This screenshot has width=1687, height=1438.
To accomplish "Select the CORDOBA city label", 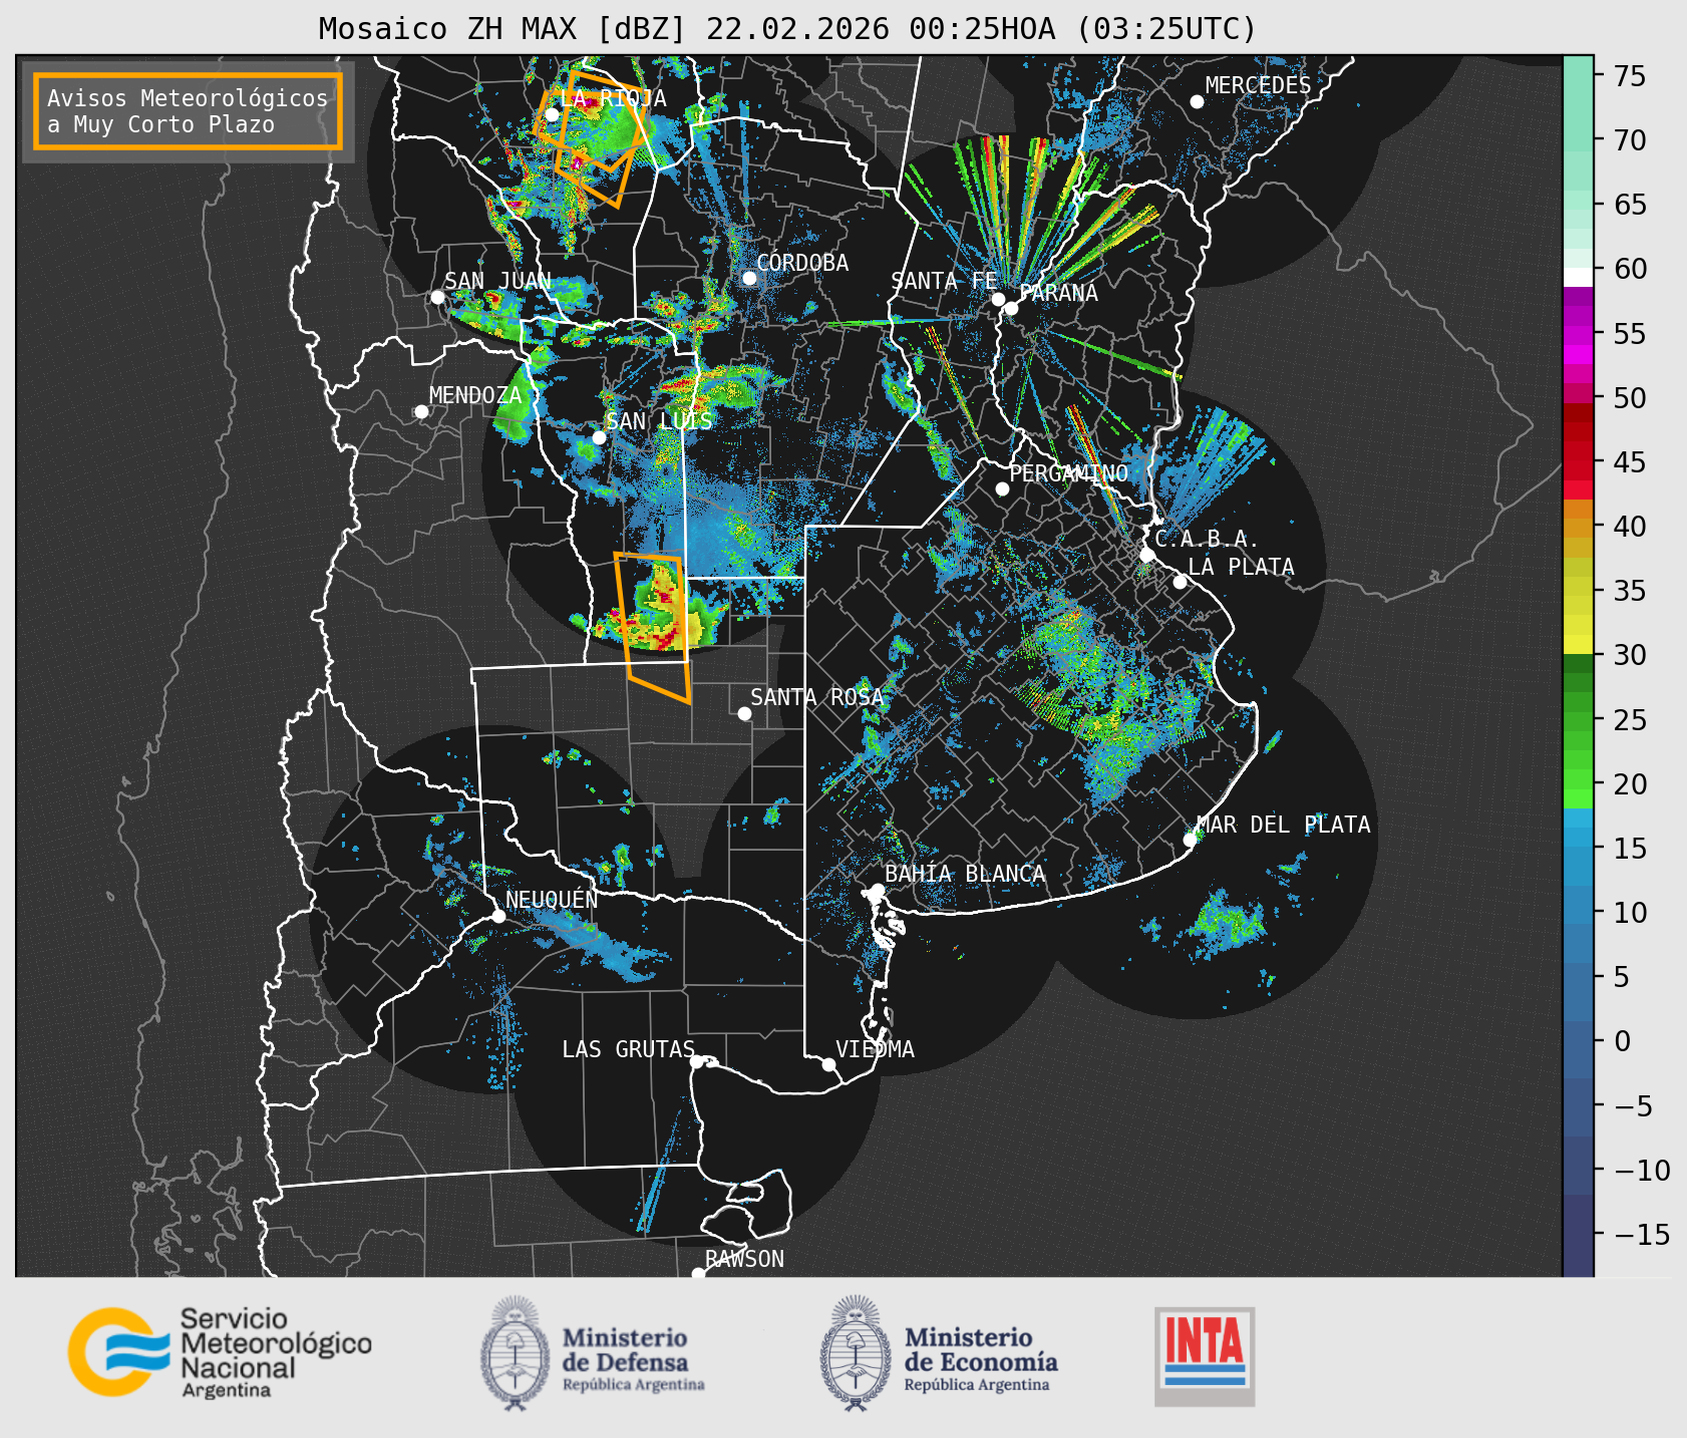I will [802, 263].
